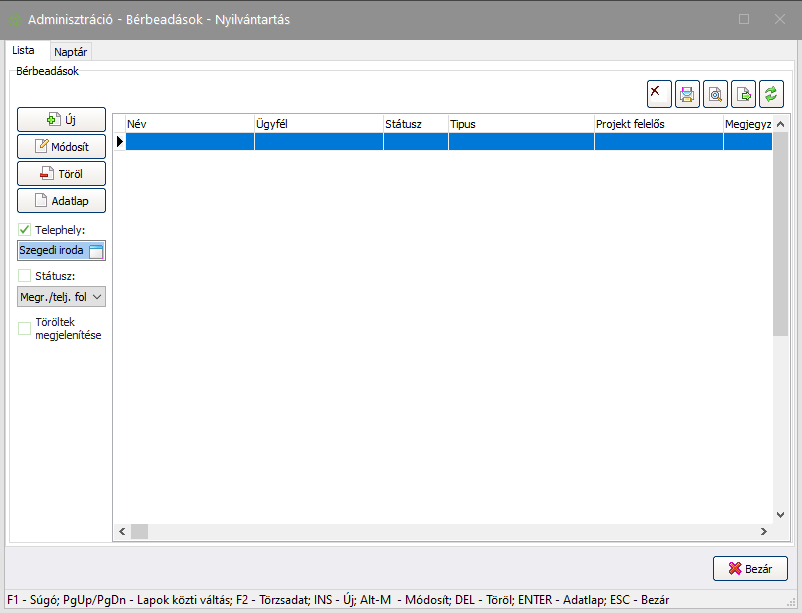802x613 pixels.
Task: Click the Bezár button
Action: pyautogui.click(x=750, y=568)
